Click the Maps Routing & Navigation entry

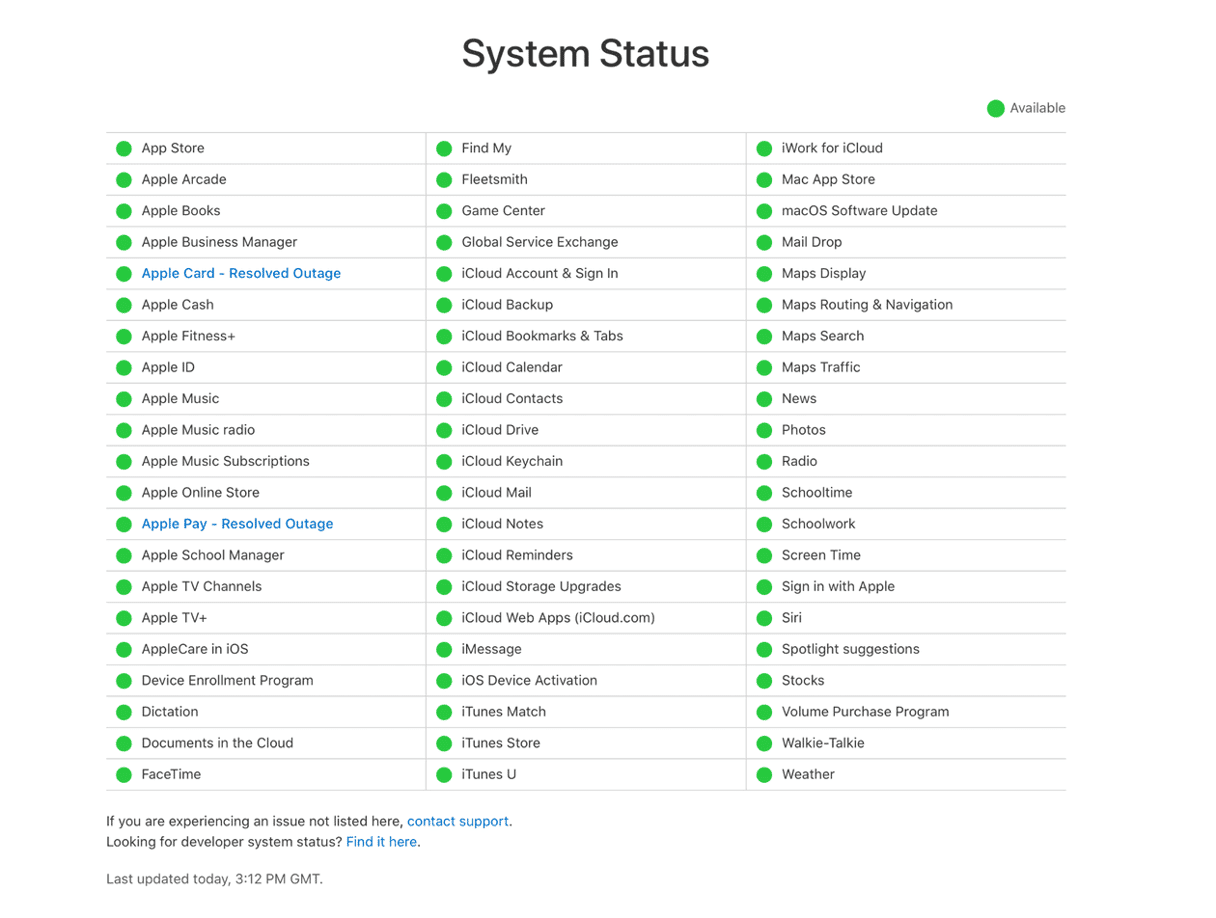point(867,305)
